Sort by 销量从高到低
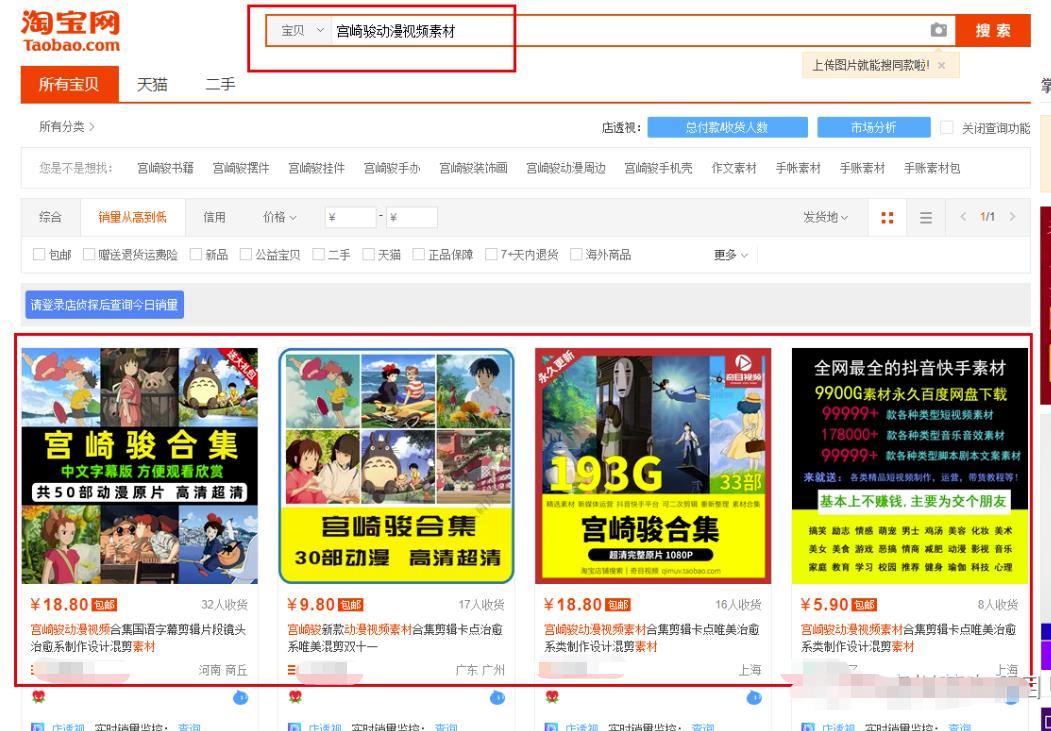The width and height of the screenshot is (1051, 731). (x=133, y=217)
